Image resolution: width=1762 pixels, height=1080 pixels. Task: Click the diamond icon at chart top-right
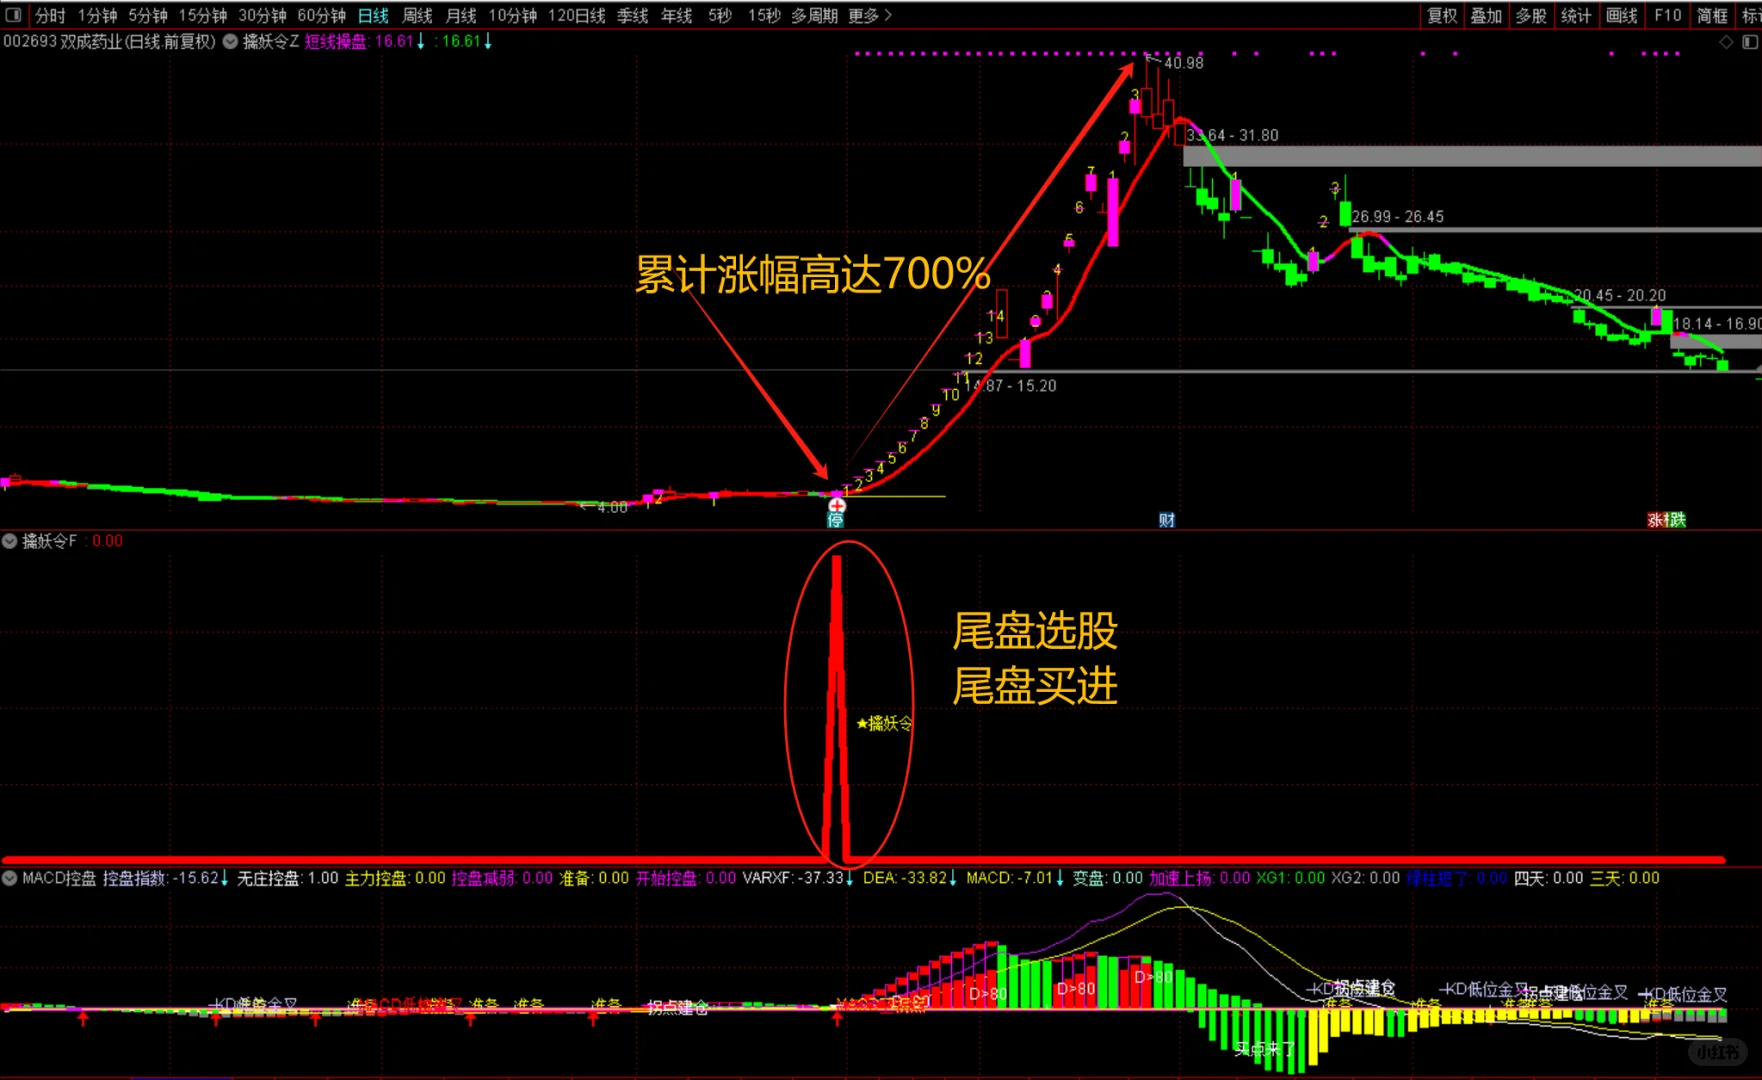pos(1726,42)
